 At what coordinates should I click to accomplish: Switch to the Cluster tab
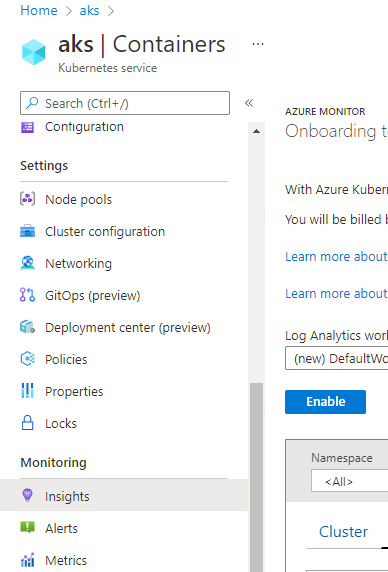[x=343, y=532]
